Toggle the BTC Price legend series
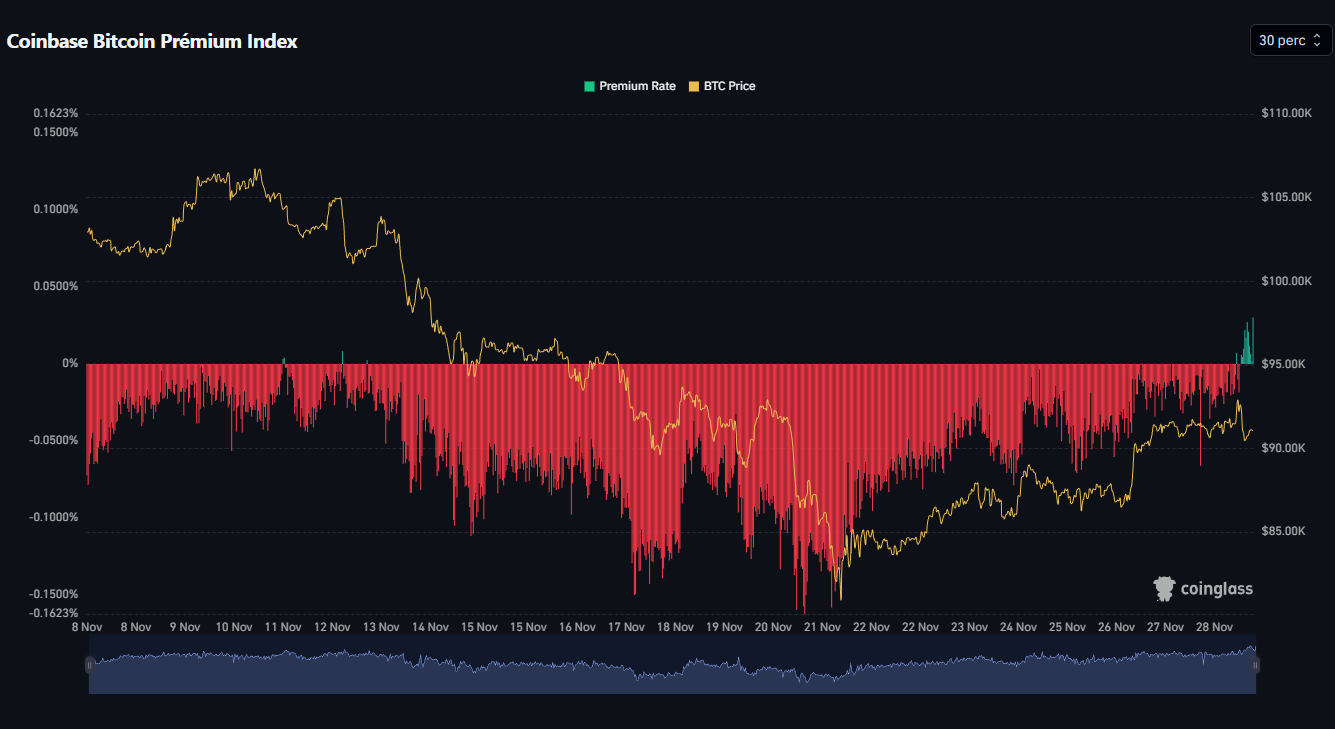The width and height of the screenshot is (1335, 729). 729,86
